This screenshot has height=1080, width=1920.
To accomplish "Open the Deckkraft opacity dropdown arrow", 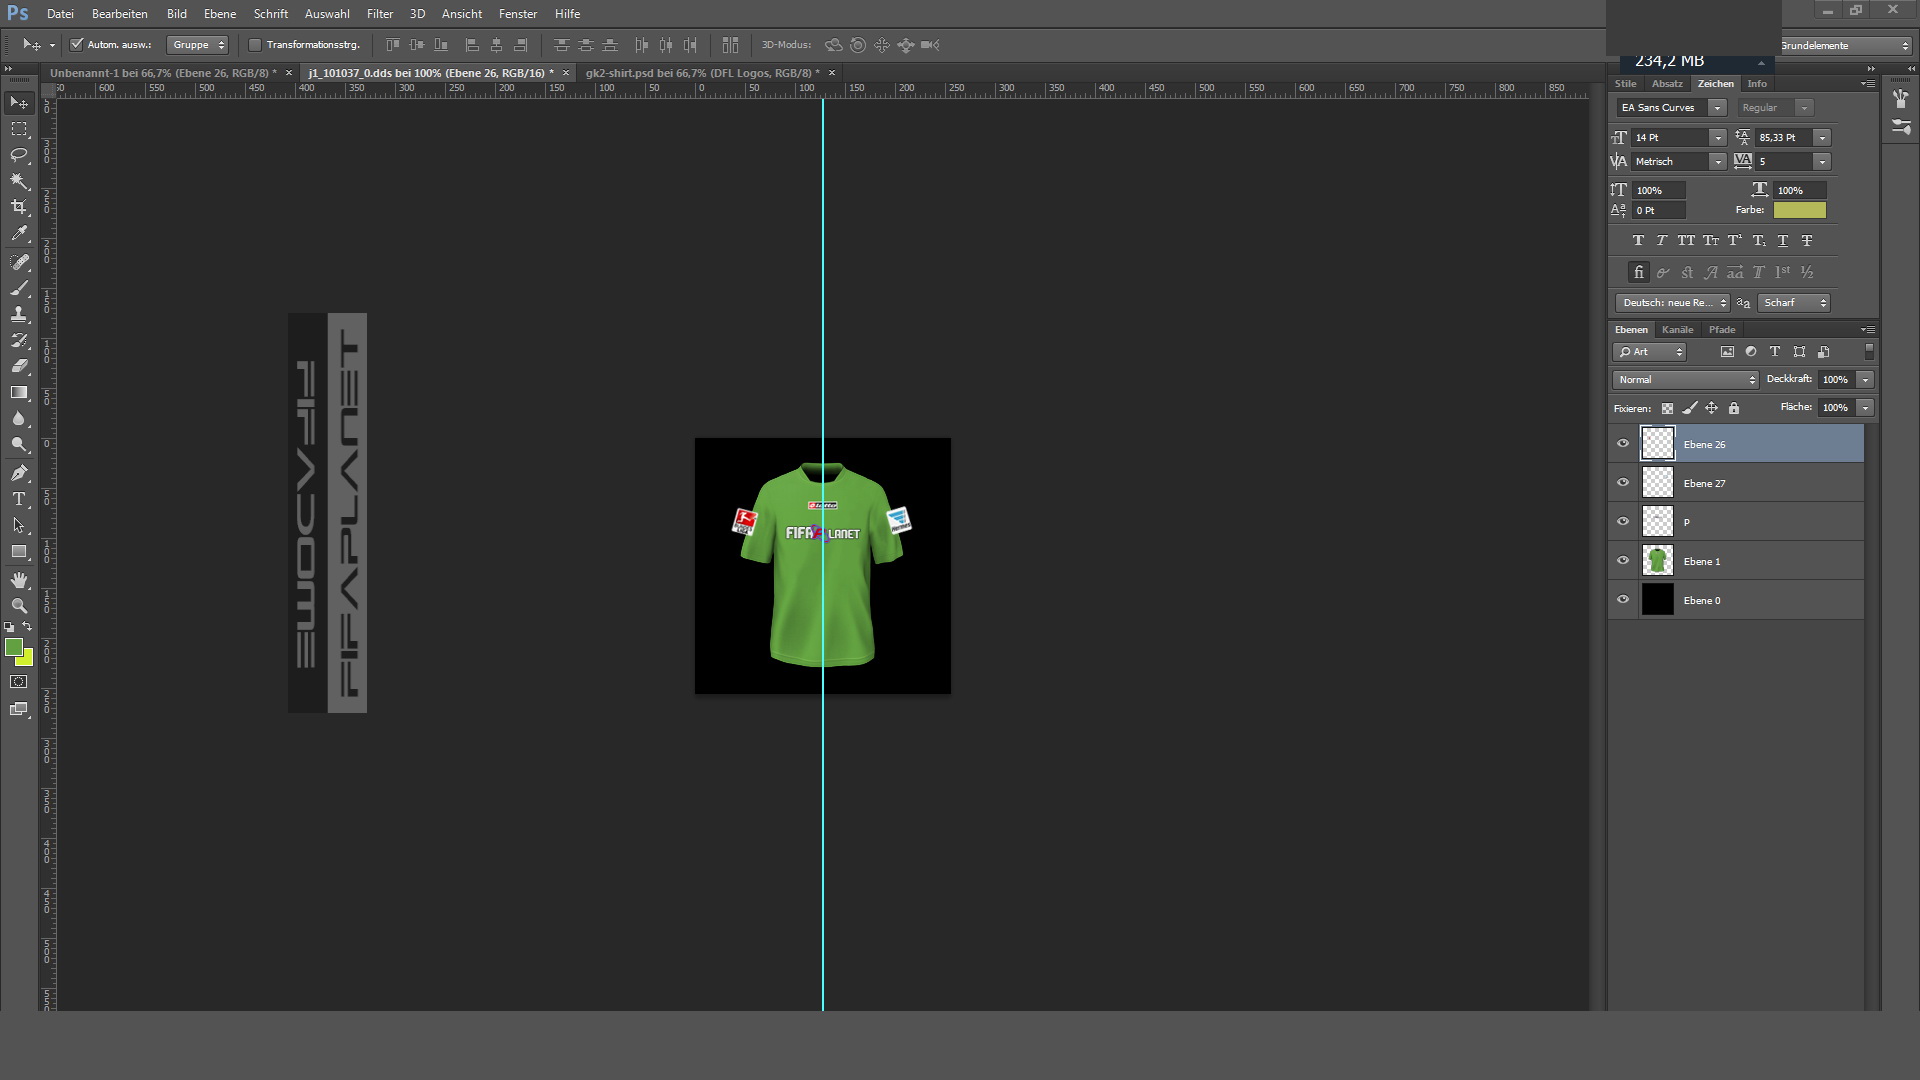I will coord(1865,380).
